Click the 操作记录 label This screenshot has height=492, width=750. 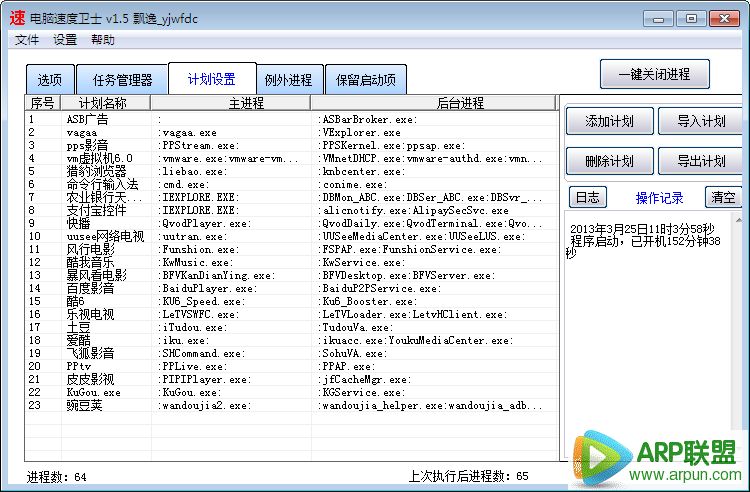click(659, 198)
